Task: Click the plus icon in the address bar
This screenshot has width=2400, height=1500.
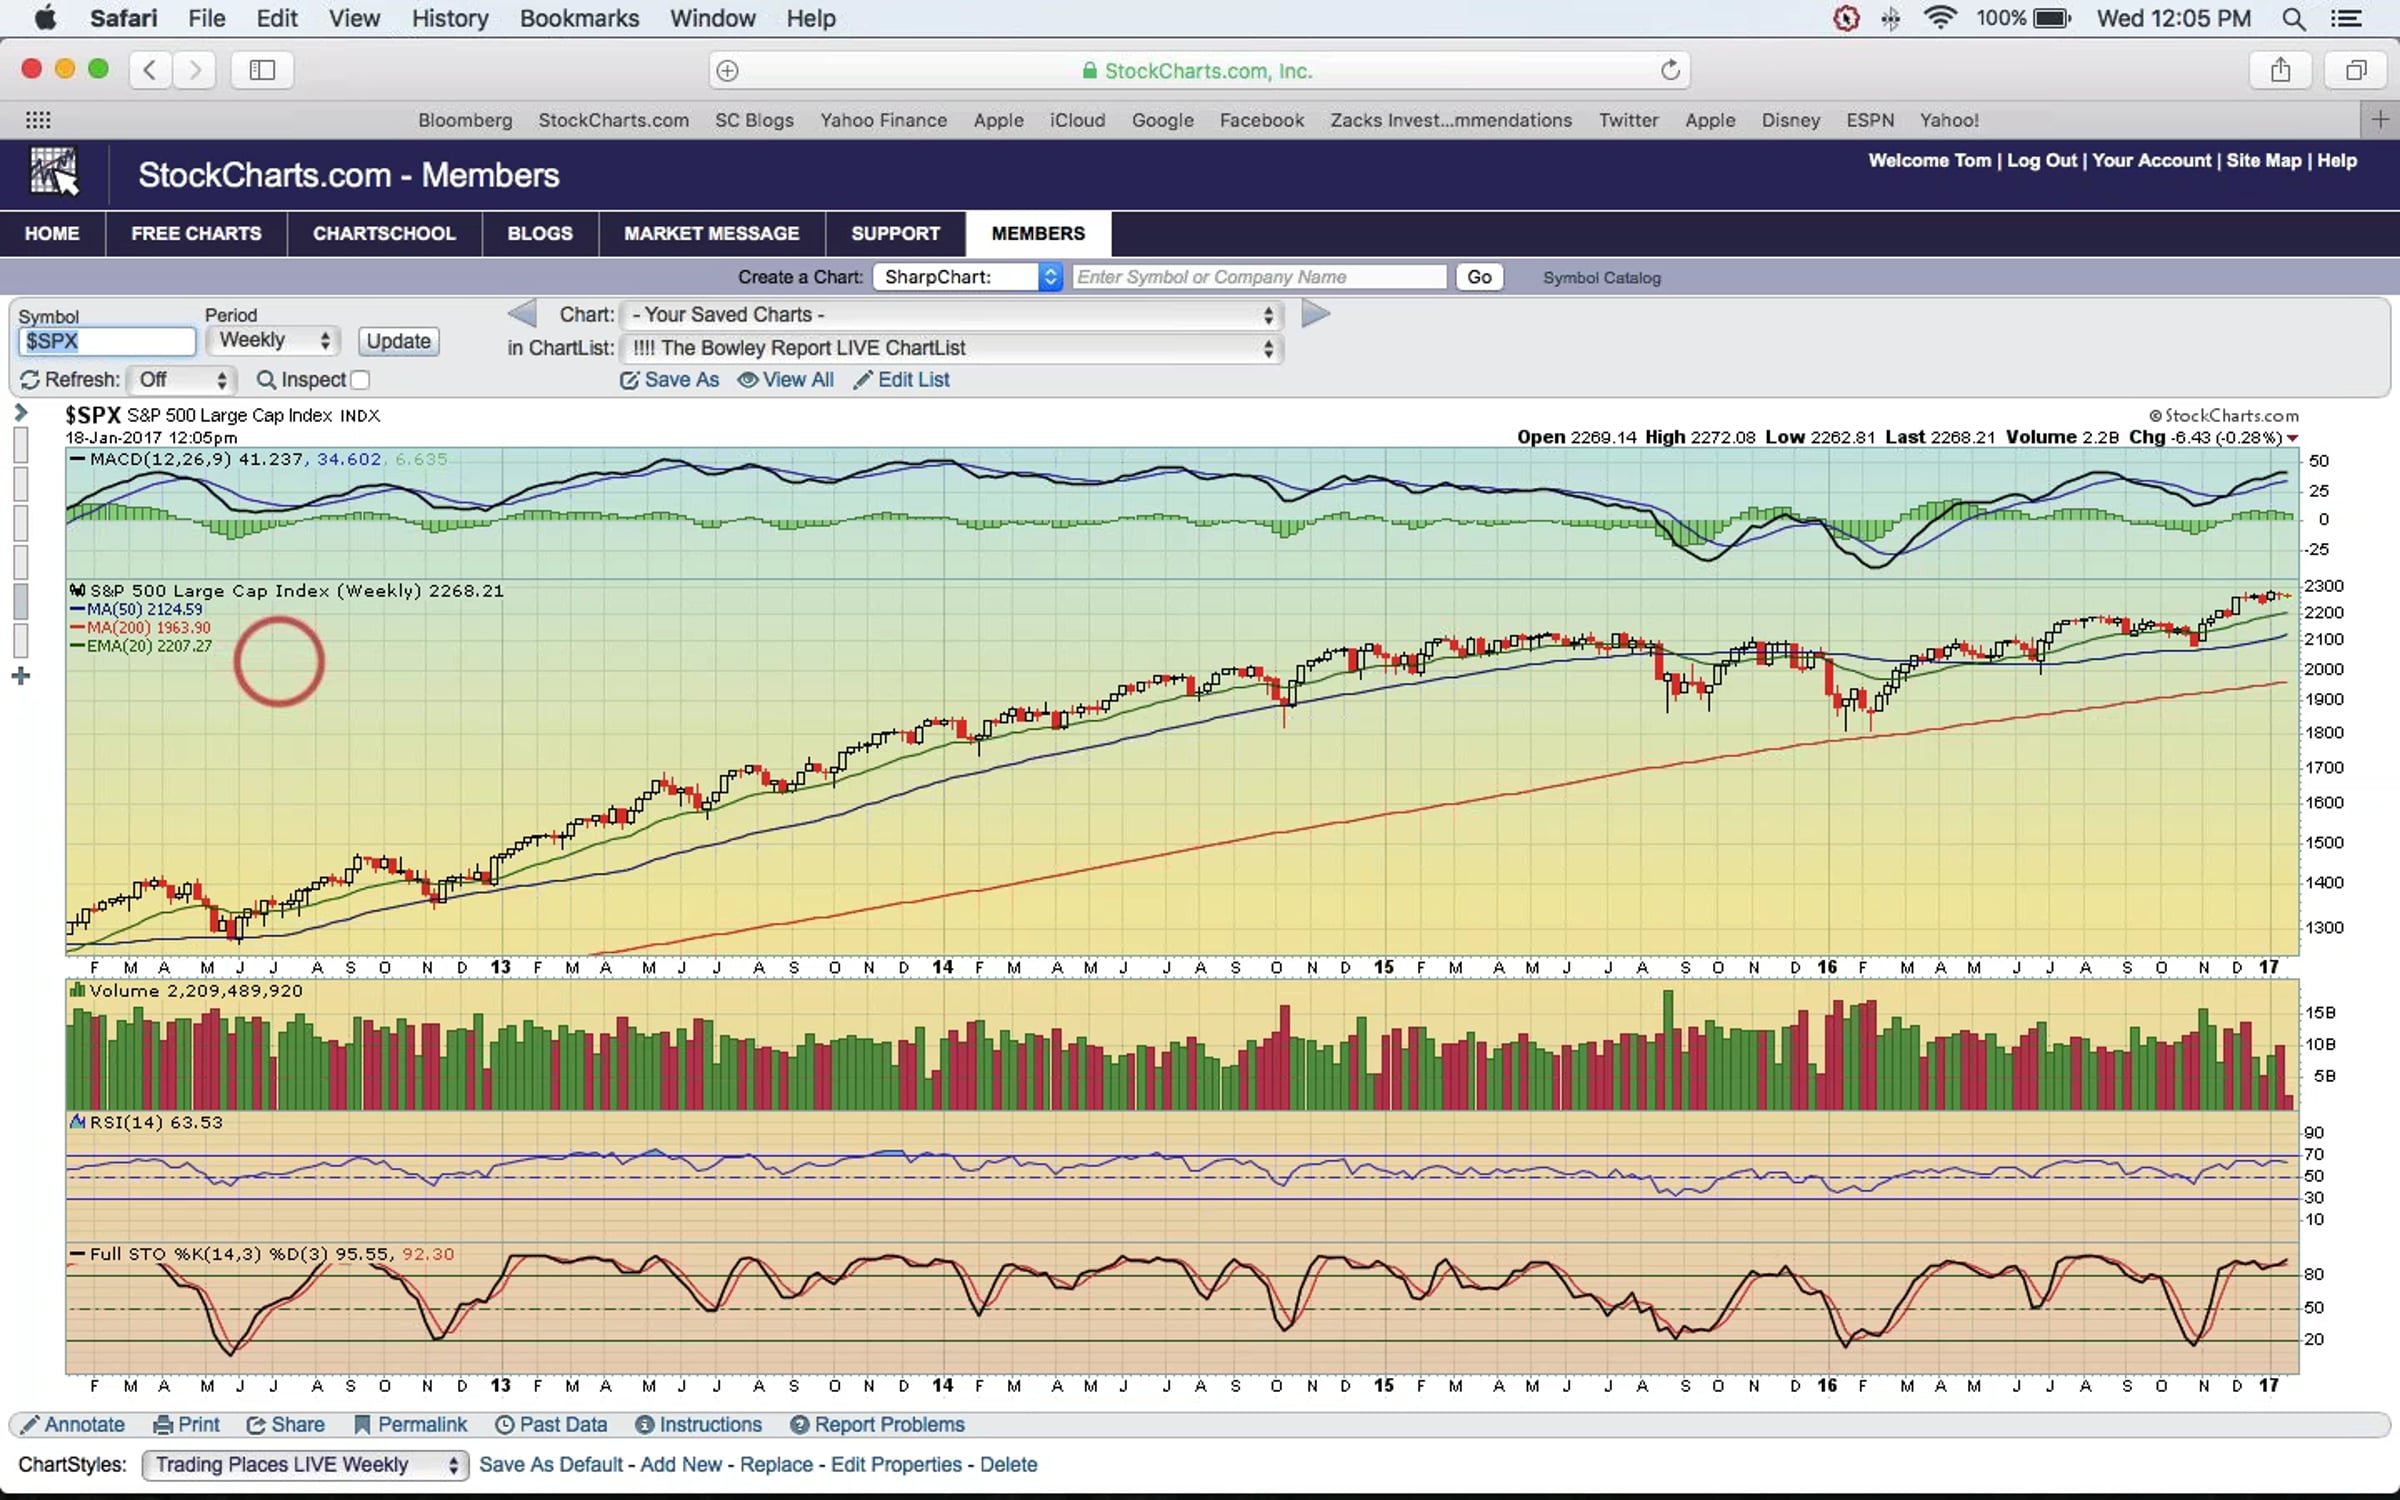Action: click(728, 70)
